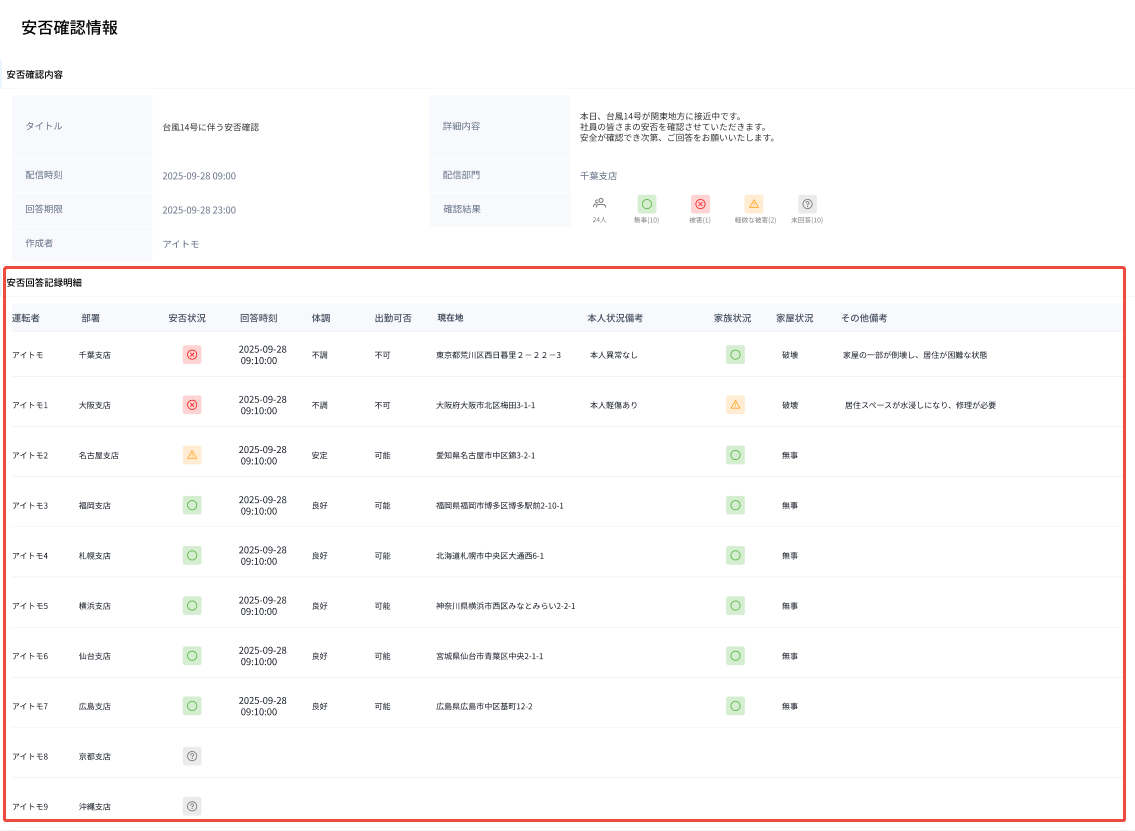Click the 回答時刻 column header
The width and height of the screenshot is (1135, 831).
(258, 318)
